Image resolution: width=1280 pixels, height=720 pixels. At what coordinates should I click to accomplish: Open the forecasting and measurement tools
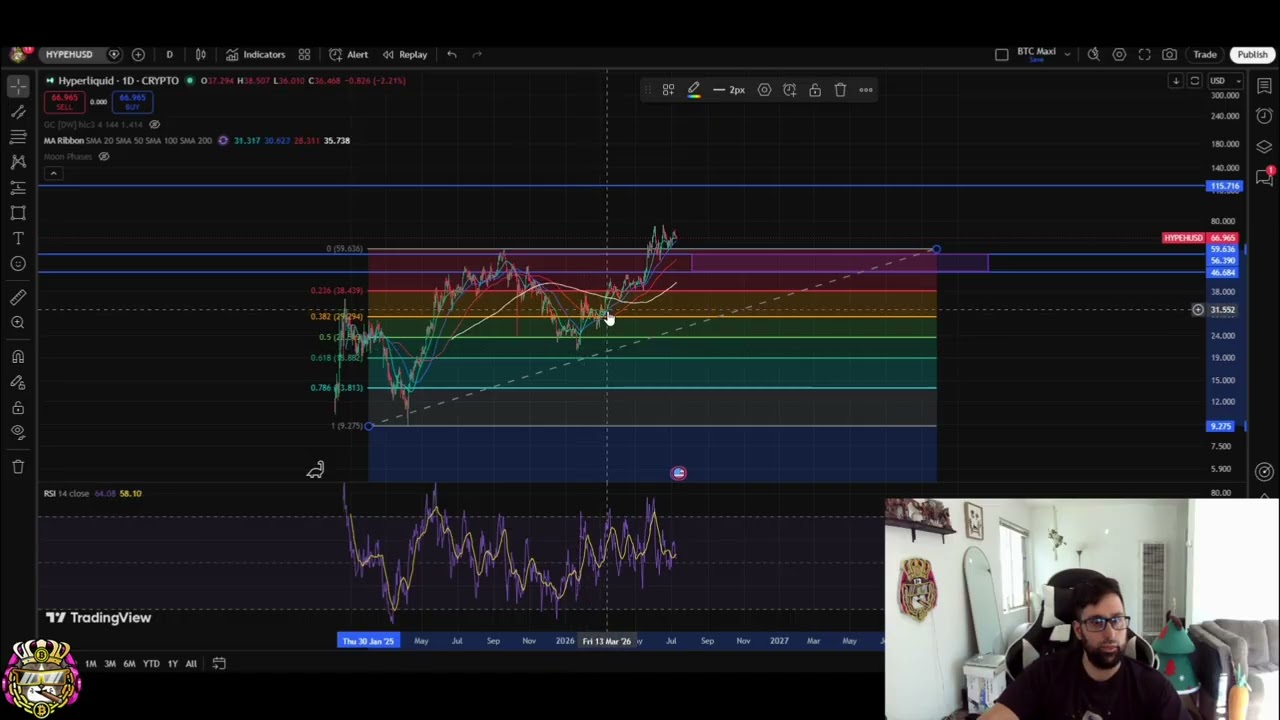pyautogui.click(x=18, y=187)
